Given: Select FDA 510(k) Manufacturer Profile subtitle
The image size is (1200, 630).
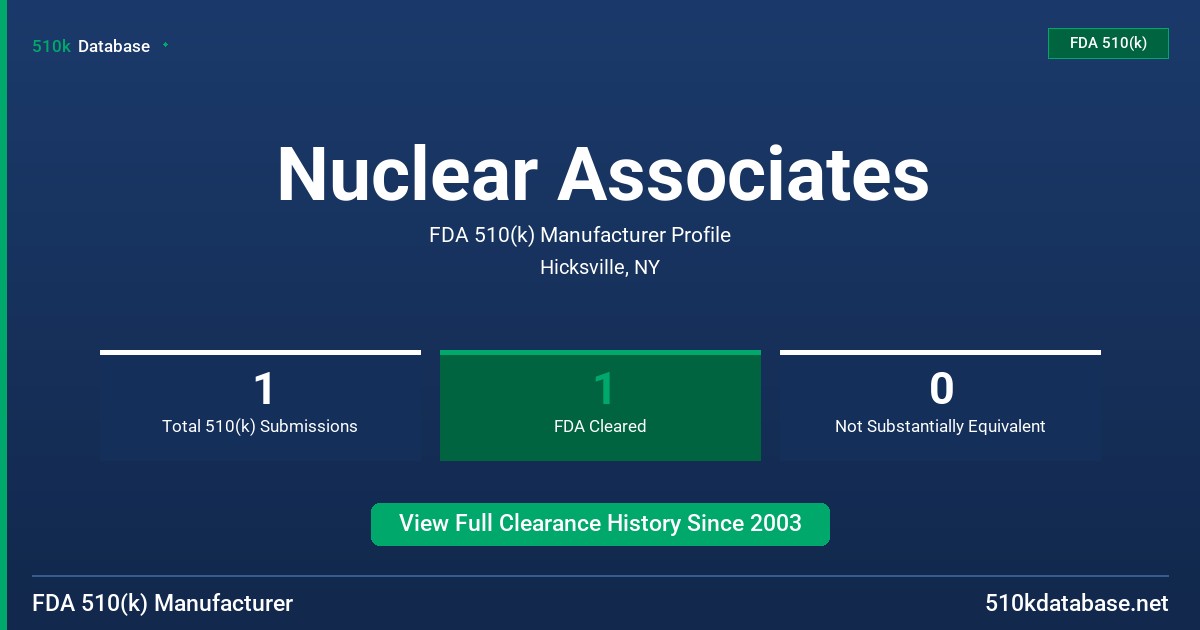Looking at the screenshot, I should 580,235.
